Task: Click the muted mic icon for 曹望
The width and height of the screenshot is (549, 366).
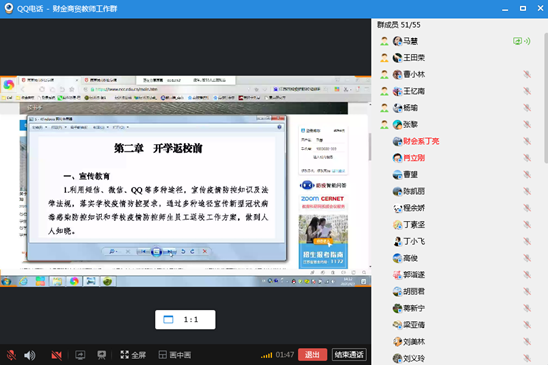Action: (527, 174)
